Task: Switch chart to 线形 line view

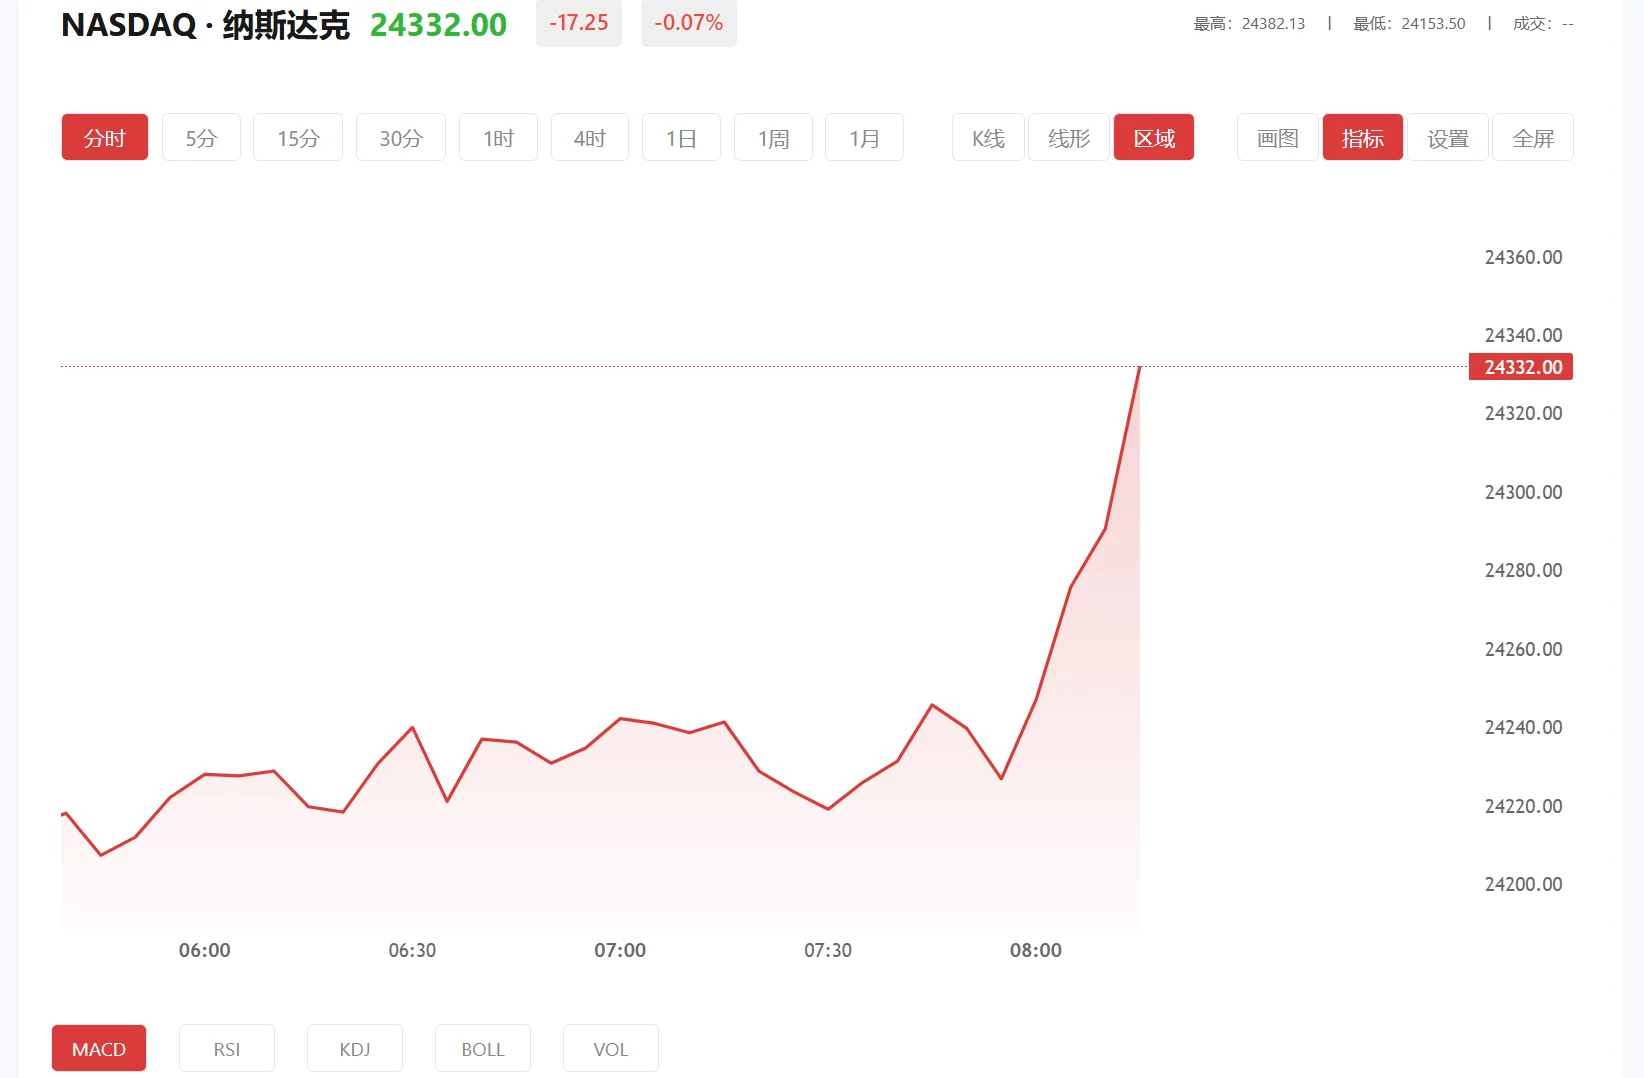Action: (x=1067, y=137)
